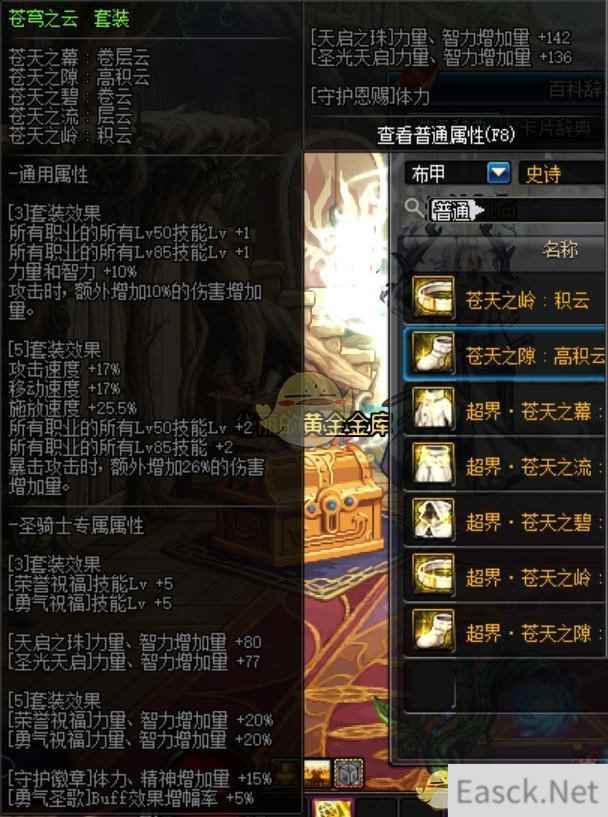
Task: Click the 普通 search input field
Action: (516, 211)
